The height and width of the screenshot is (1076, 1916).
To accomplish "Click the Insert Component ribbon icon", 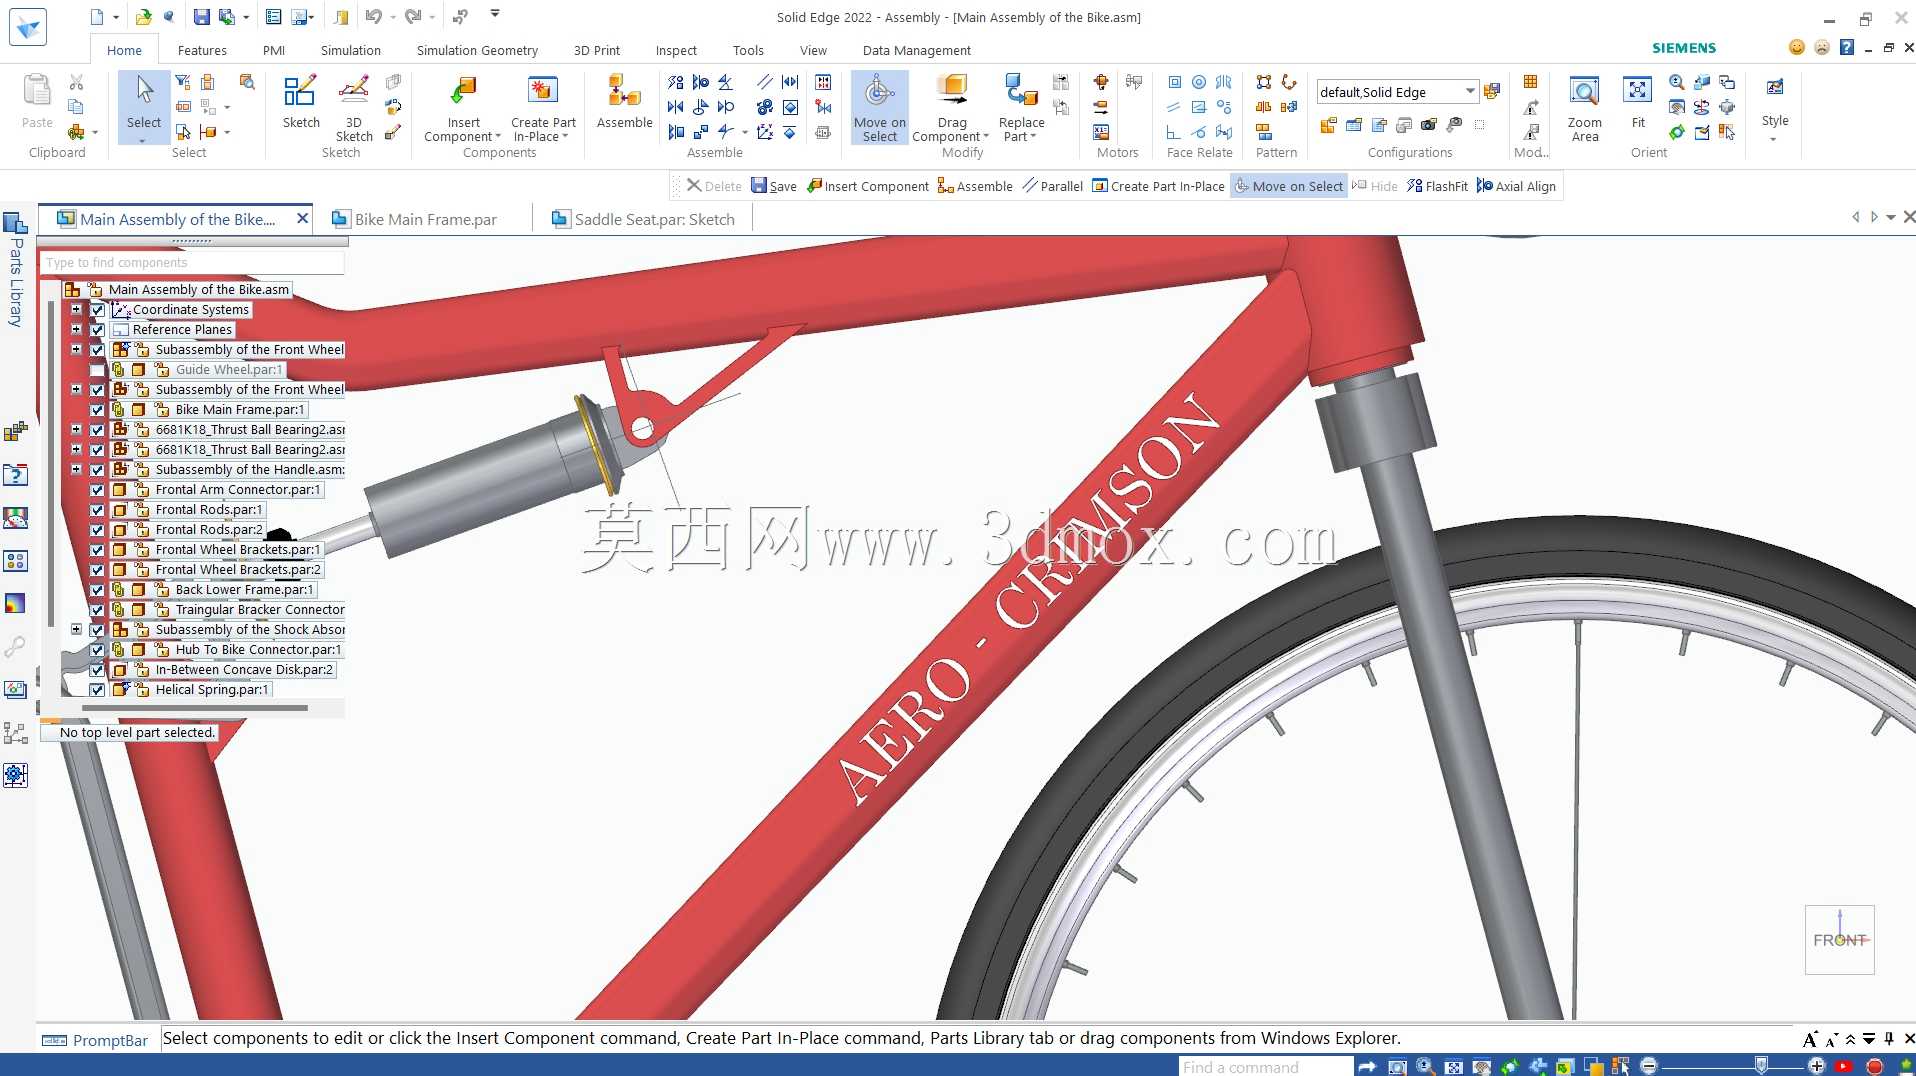I will [x=463, y=91].
